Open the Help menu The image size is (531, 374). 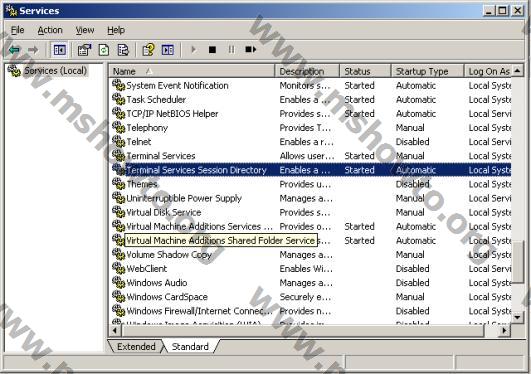pyautogui.click(x=116, y=30)
